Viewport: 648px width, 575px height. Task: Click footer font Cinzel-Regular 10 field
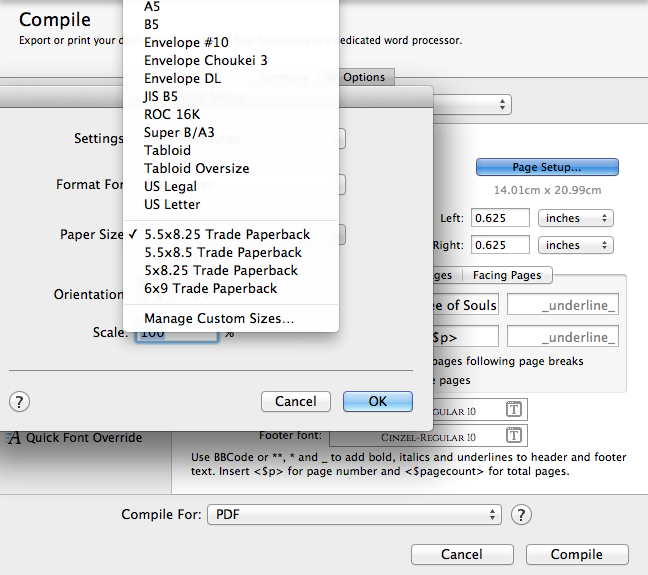pyautogui.click(x=428, y=437)
